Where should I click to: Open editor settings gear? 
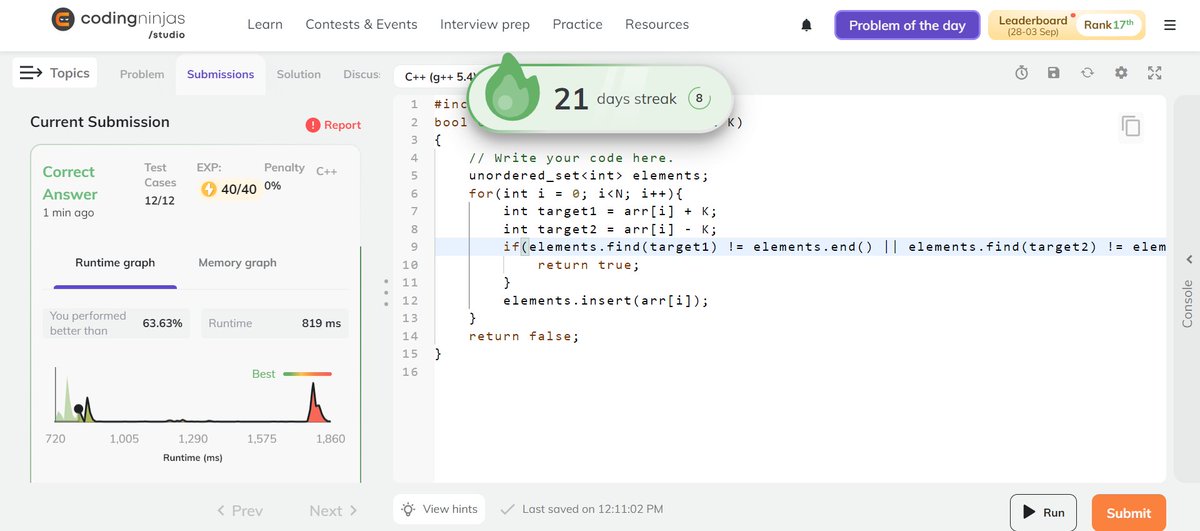tap(1121, 73)
